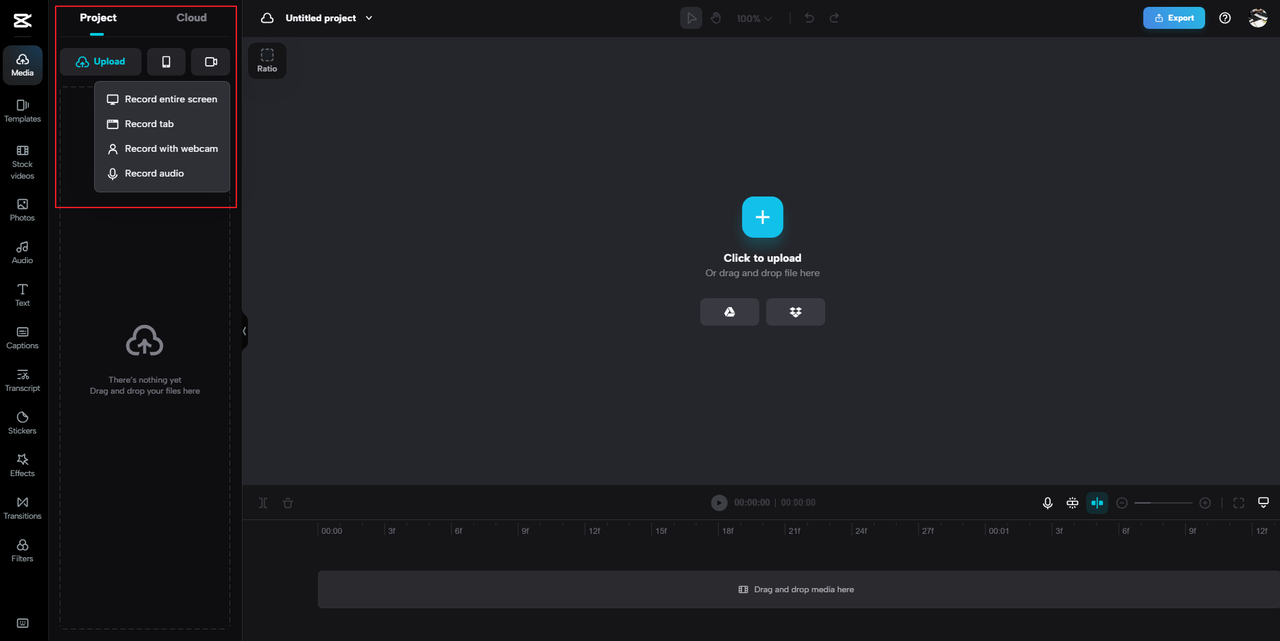This screenshot has width=1280, height=641.
Task: Click the Upload button in media panel
Action: pyautogui.click(x=100, y=62)
